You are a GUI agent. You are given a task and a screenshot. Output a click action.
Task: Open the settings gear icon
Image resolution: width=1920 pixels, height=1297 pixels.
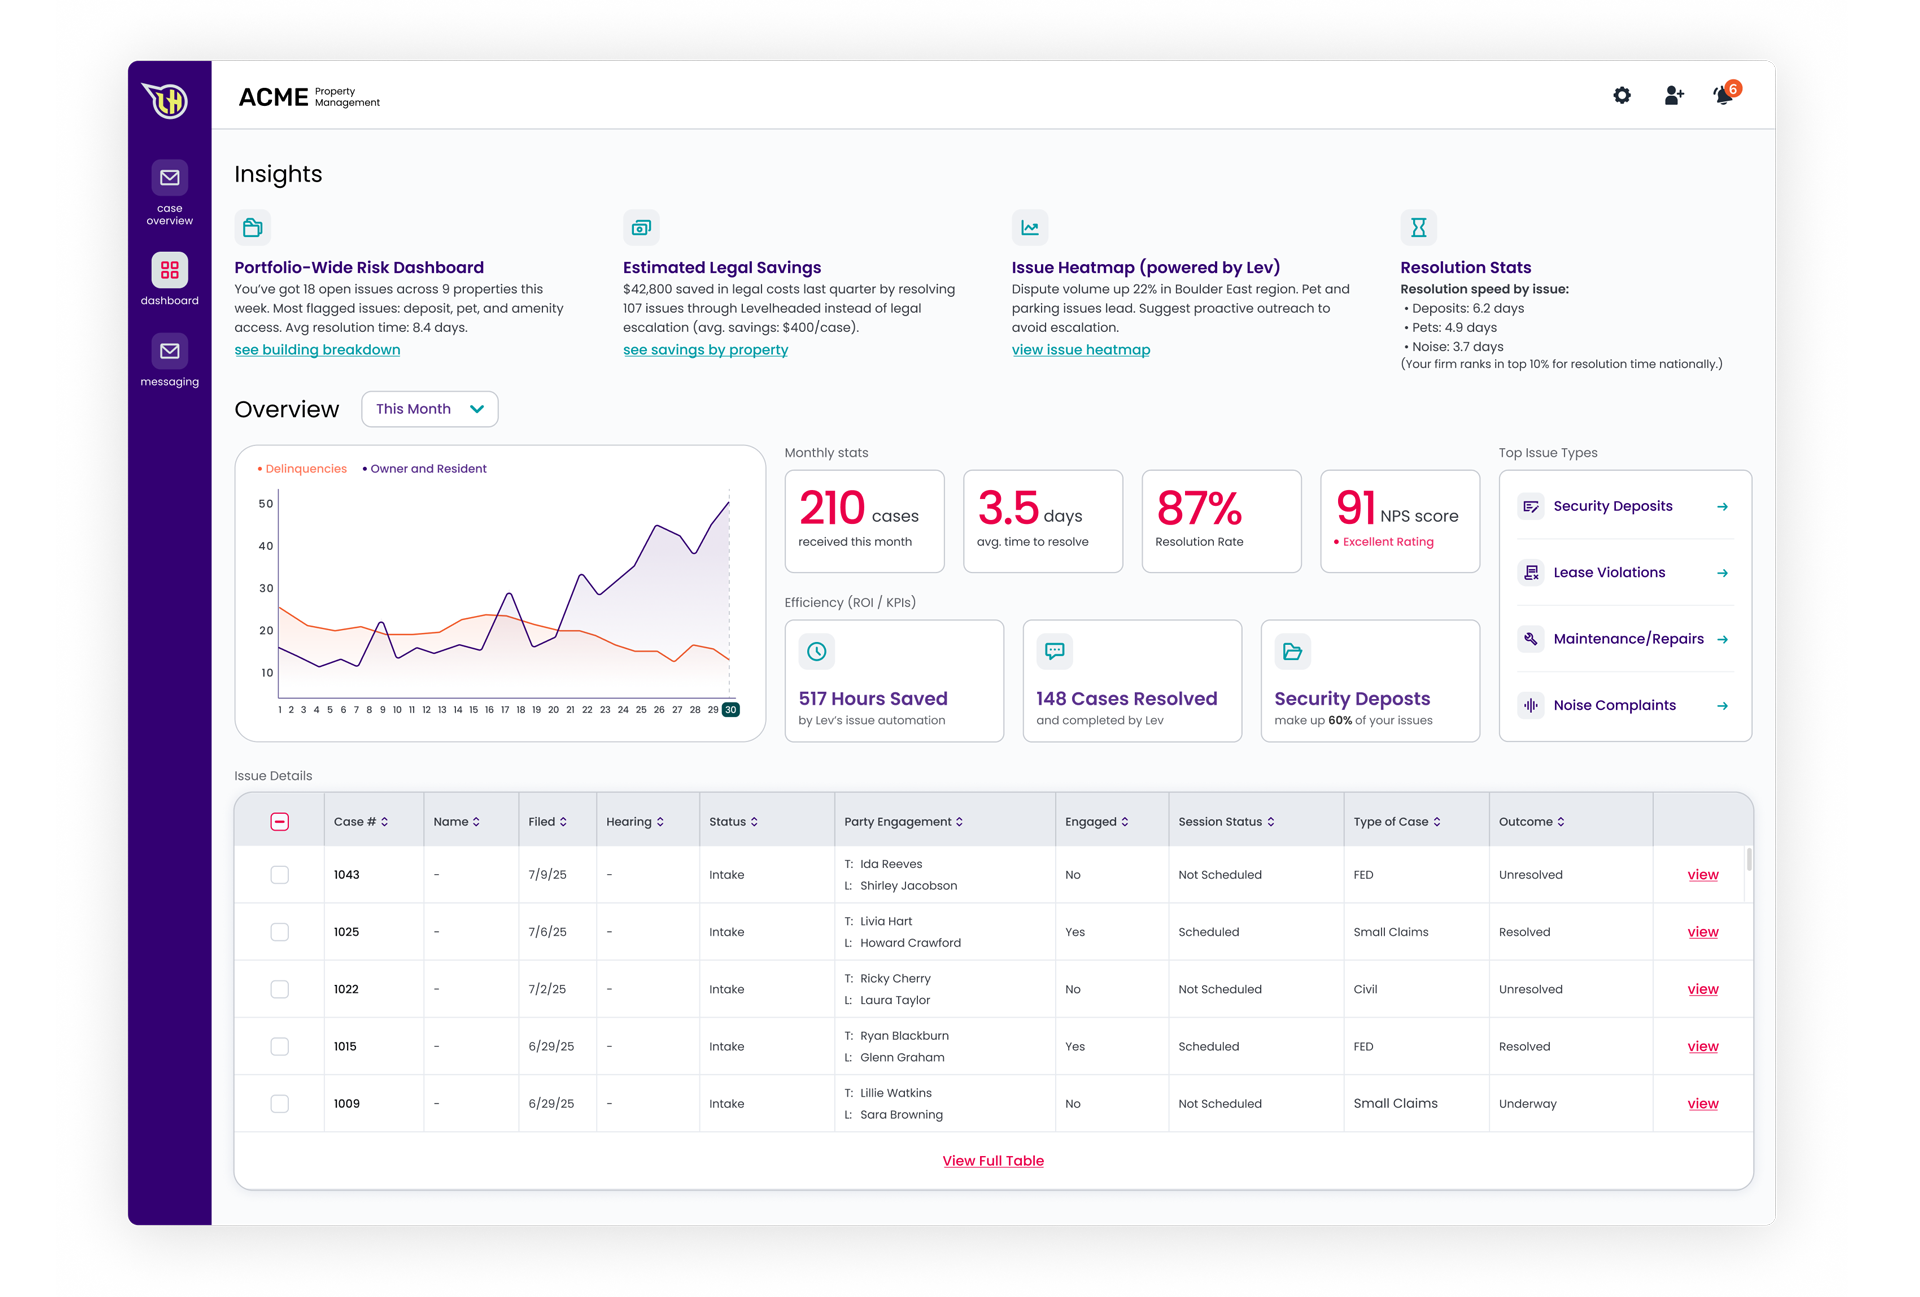click(x=1621, y=95)
